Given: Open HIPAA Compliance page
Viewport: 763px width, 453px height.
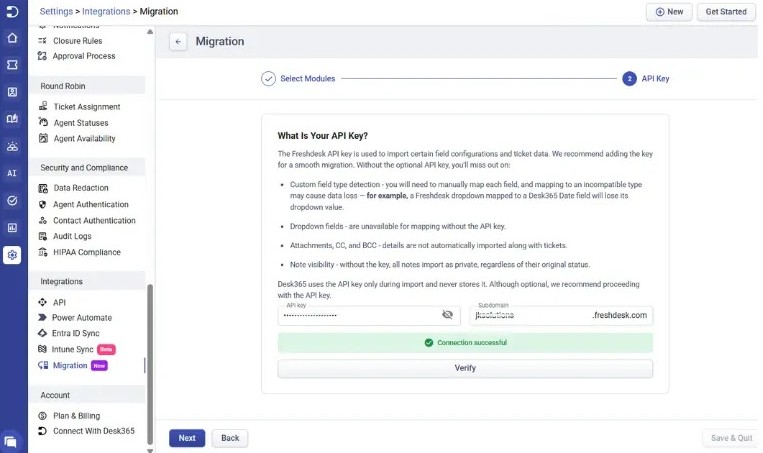Looking at the screenshot, I should [x=87, y=252].
